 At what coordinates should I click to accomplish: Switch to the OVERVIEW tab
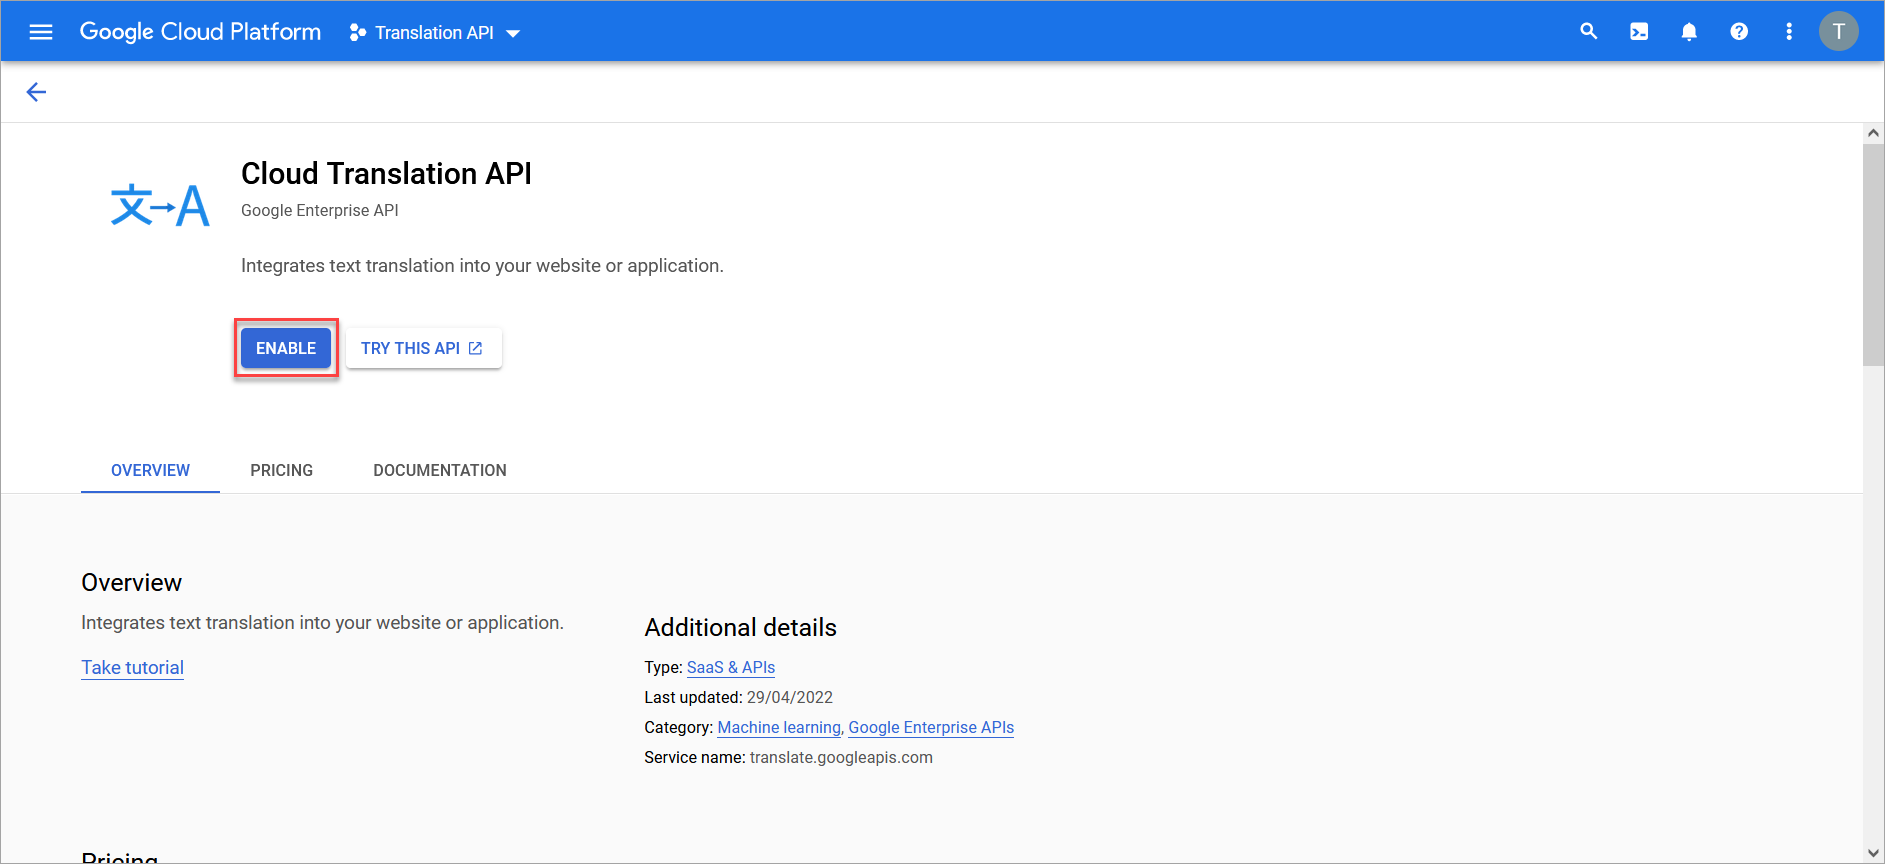click(150, 470)
